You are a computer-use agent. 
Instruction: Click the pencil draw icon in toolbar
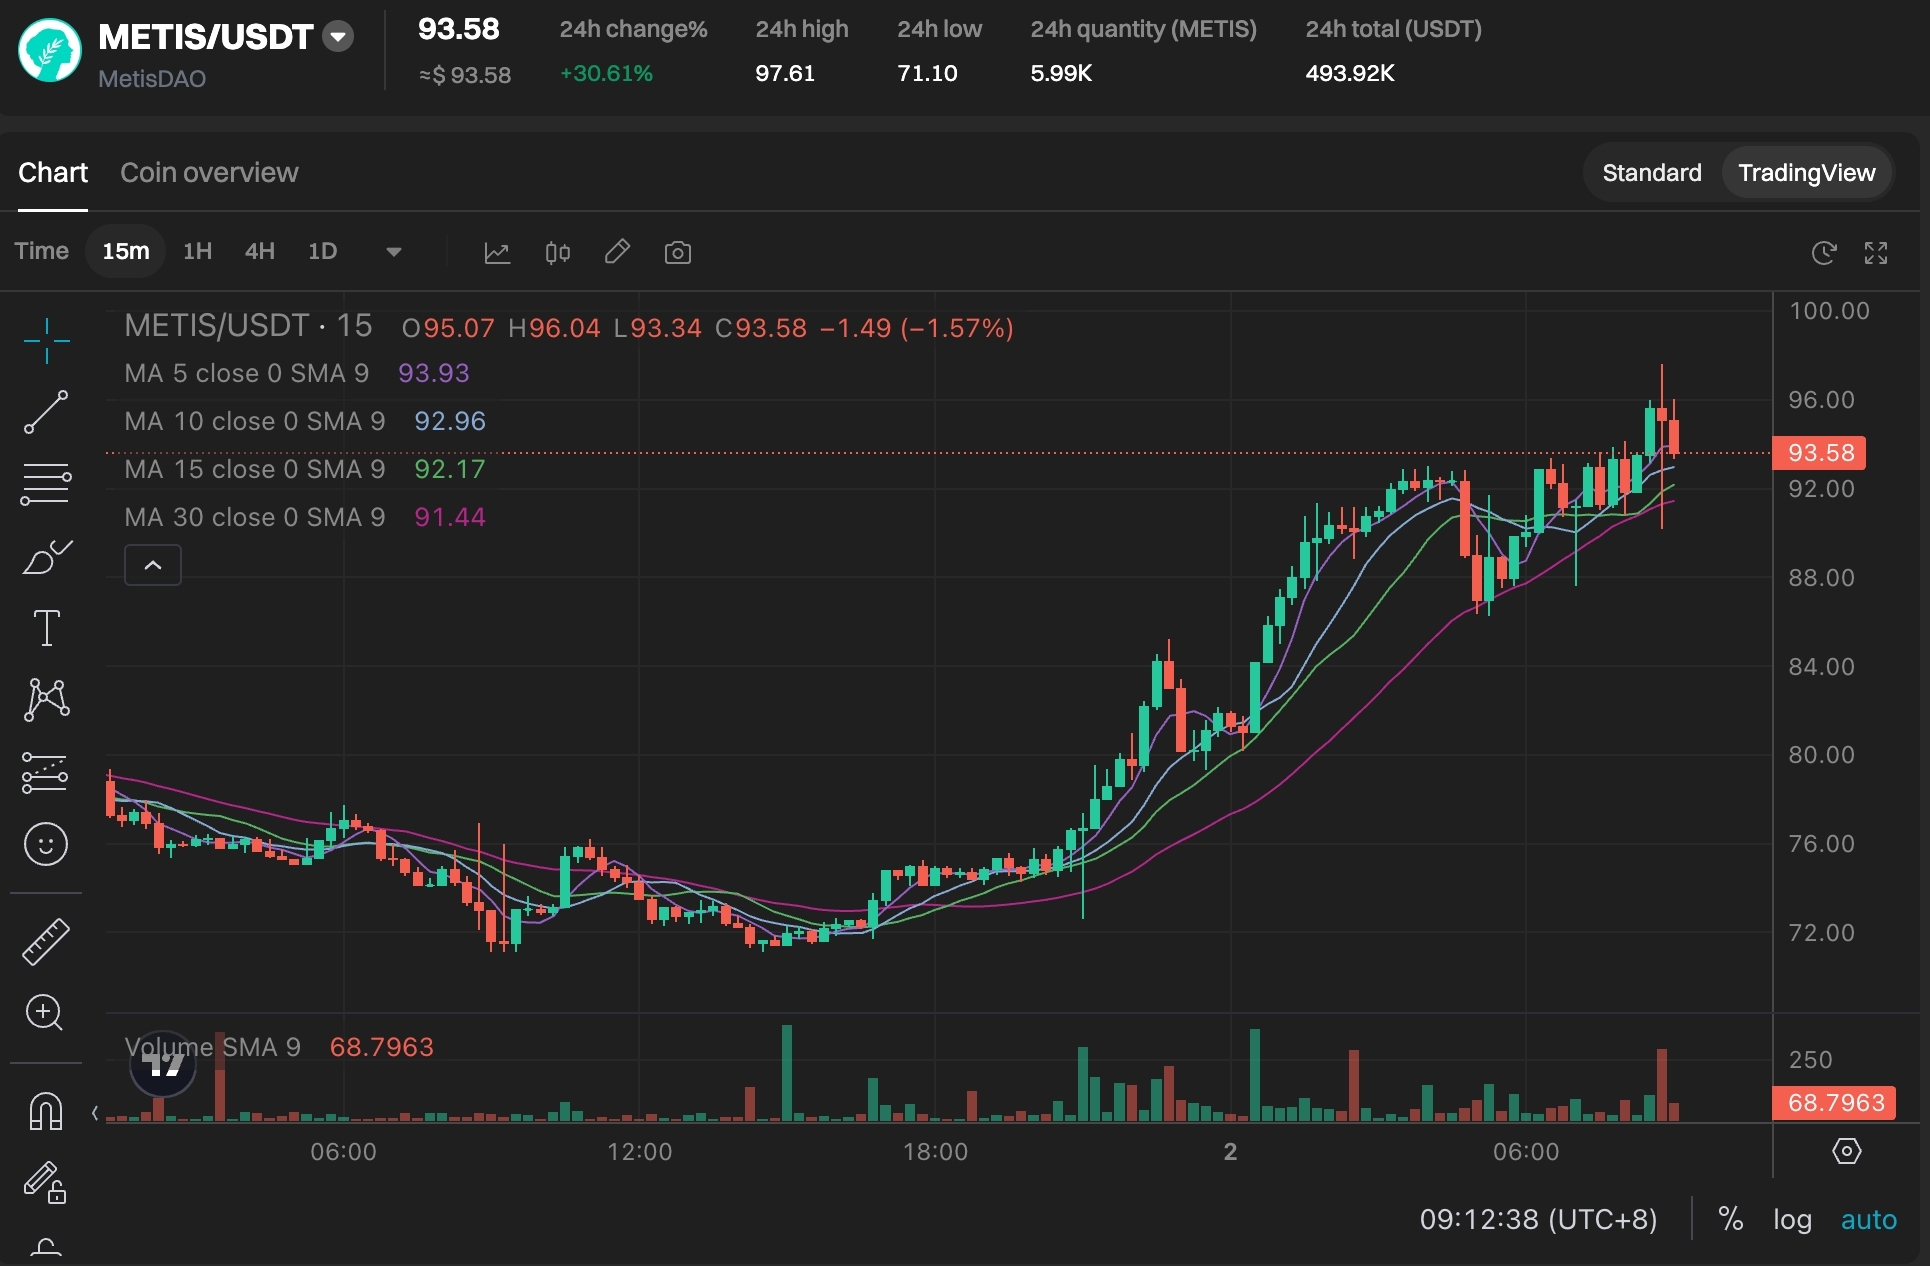618,252
